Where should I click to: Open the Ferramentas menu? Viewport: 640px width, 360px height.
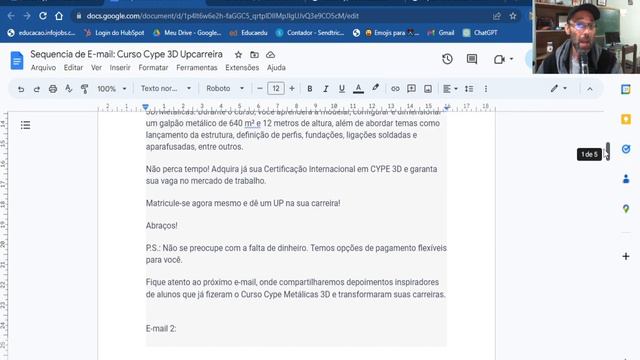coord(197,68)
